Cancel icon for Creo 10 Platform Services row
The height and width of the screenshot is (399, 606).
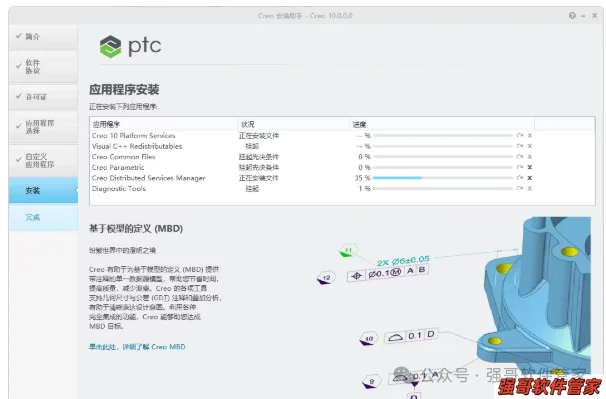(x=530, y=135)
